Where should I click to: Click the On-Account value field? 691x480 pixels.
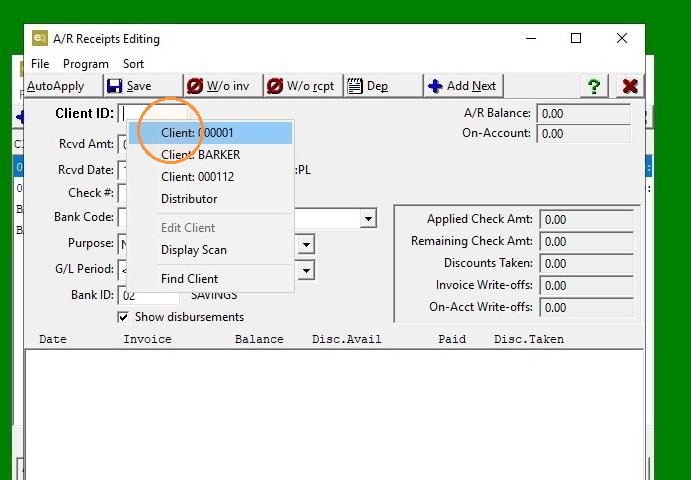pyautogui.click(x=583, y=134)
